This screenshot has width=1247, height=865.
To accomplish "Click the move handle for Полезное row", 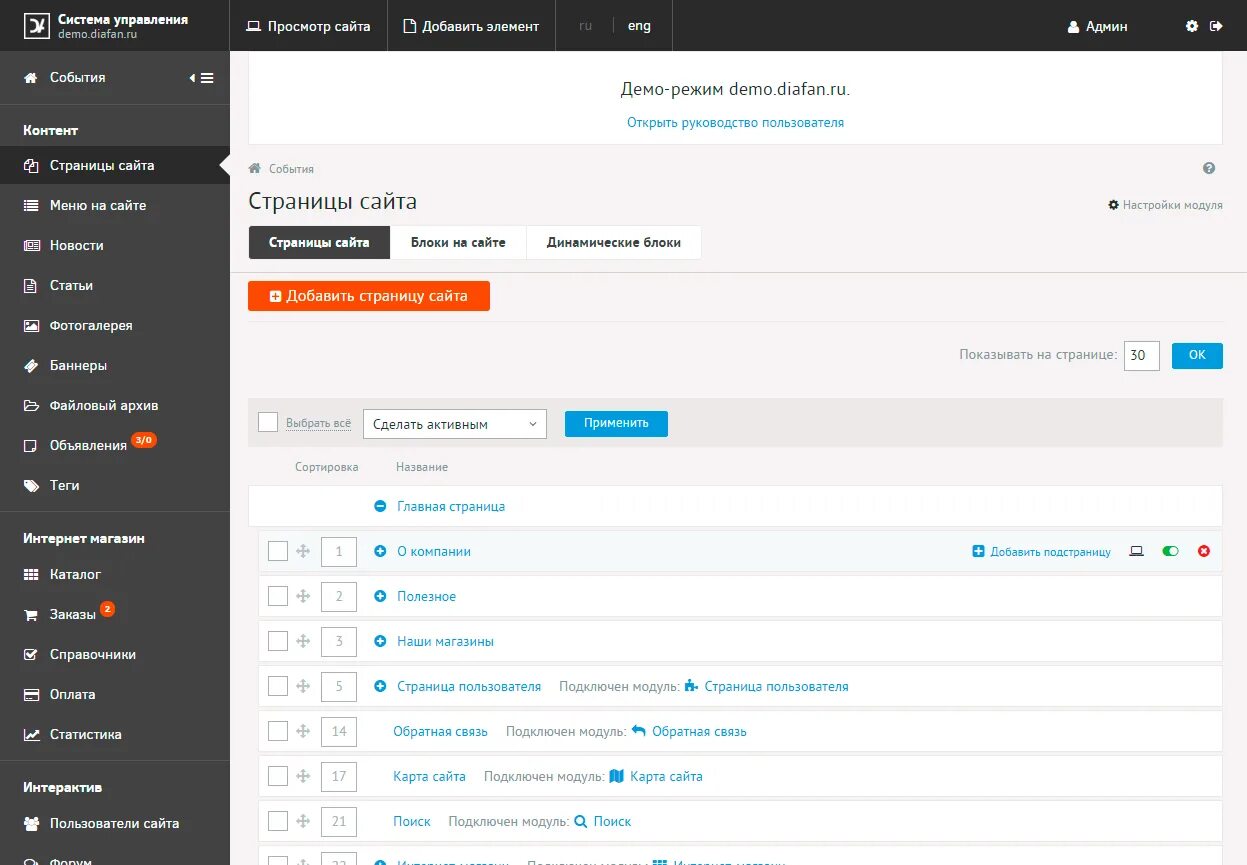I will pos(303,596).
